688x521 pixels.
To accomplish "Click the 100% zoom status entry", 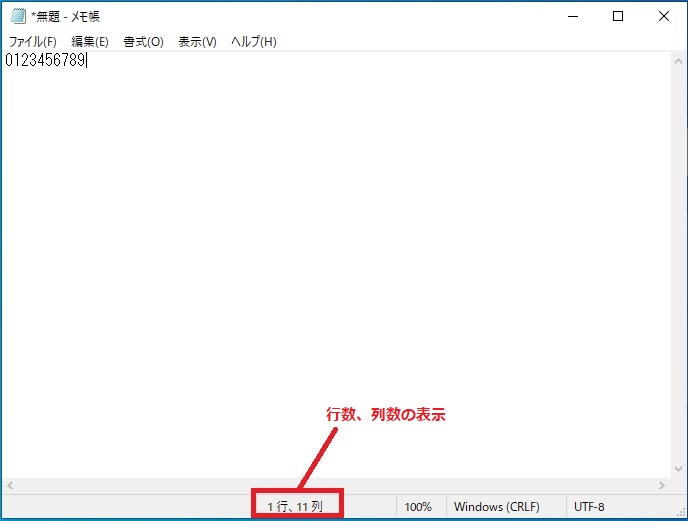I will pyautogui.click(x=418, y=507).
